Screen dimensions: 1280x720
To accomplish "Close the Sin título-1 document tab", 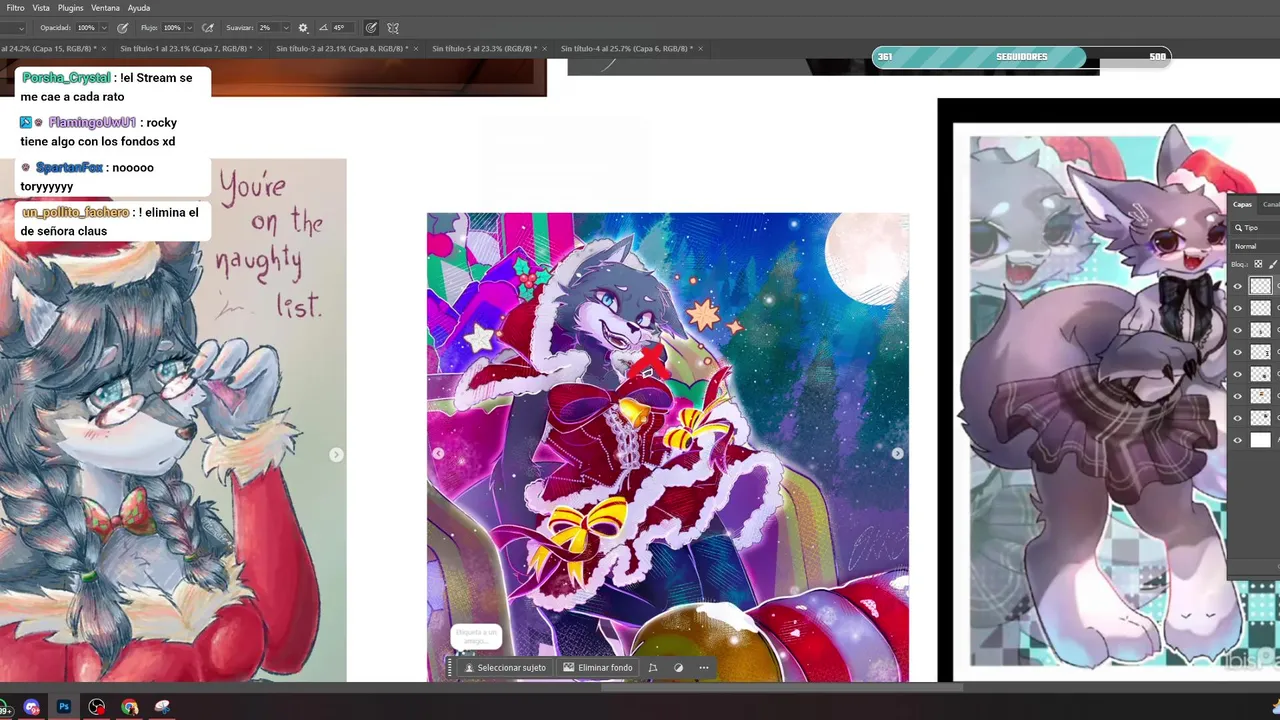I will [260, 48].
